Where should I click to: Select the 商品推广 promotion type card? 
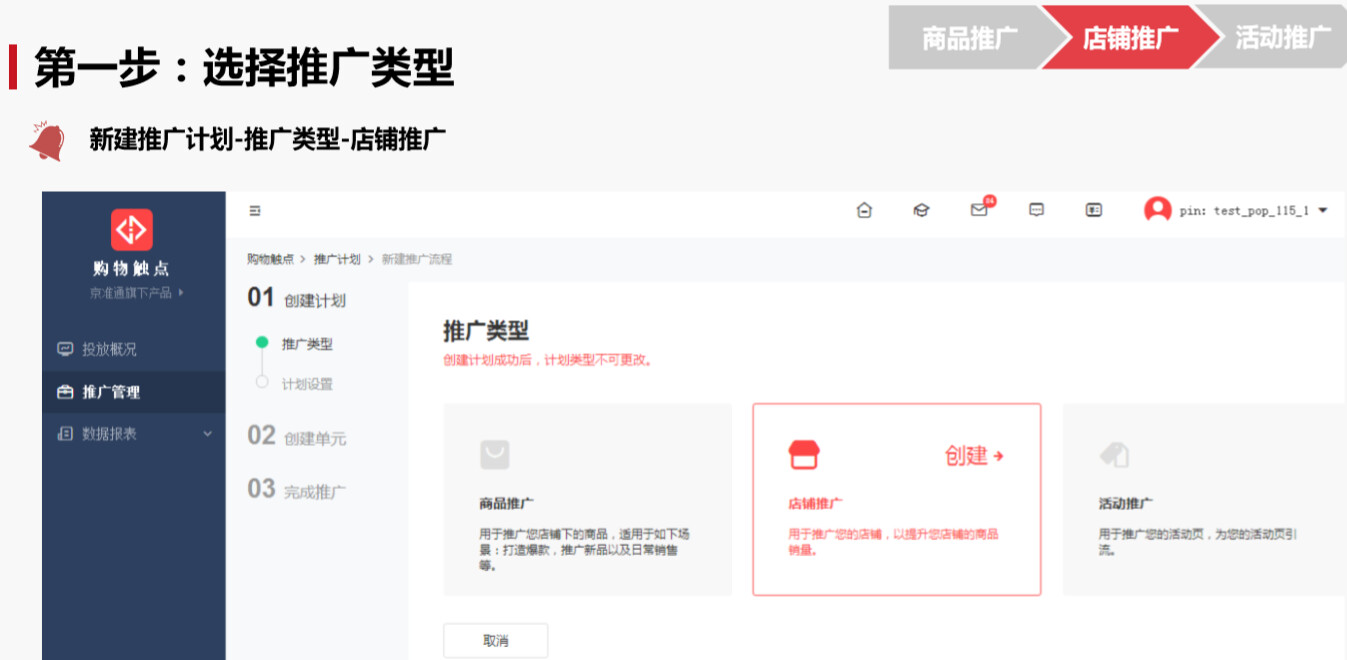click(x=587, y=499)
